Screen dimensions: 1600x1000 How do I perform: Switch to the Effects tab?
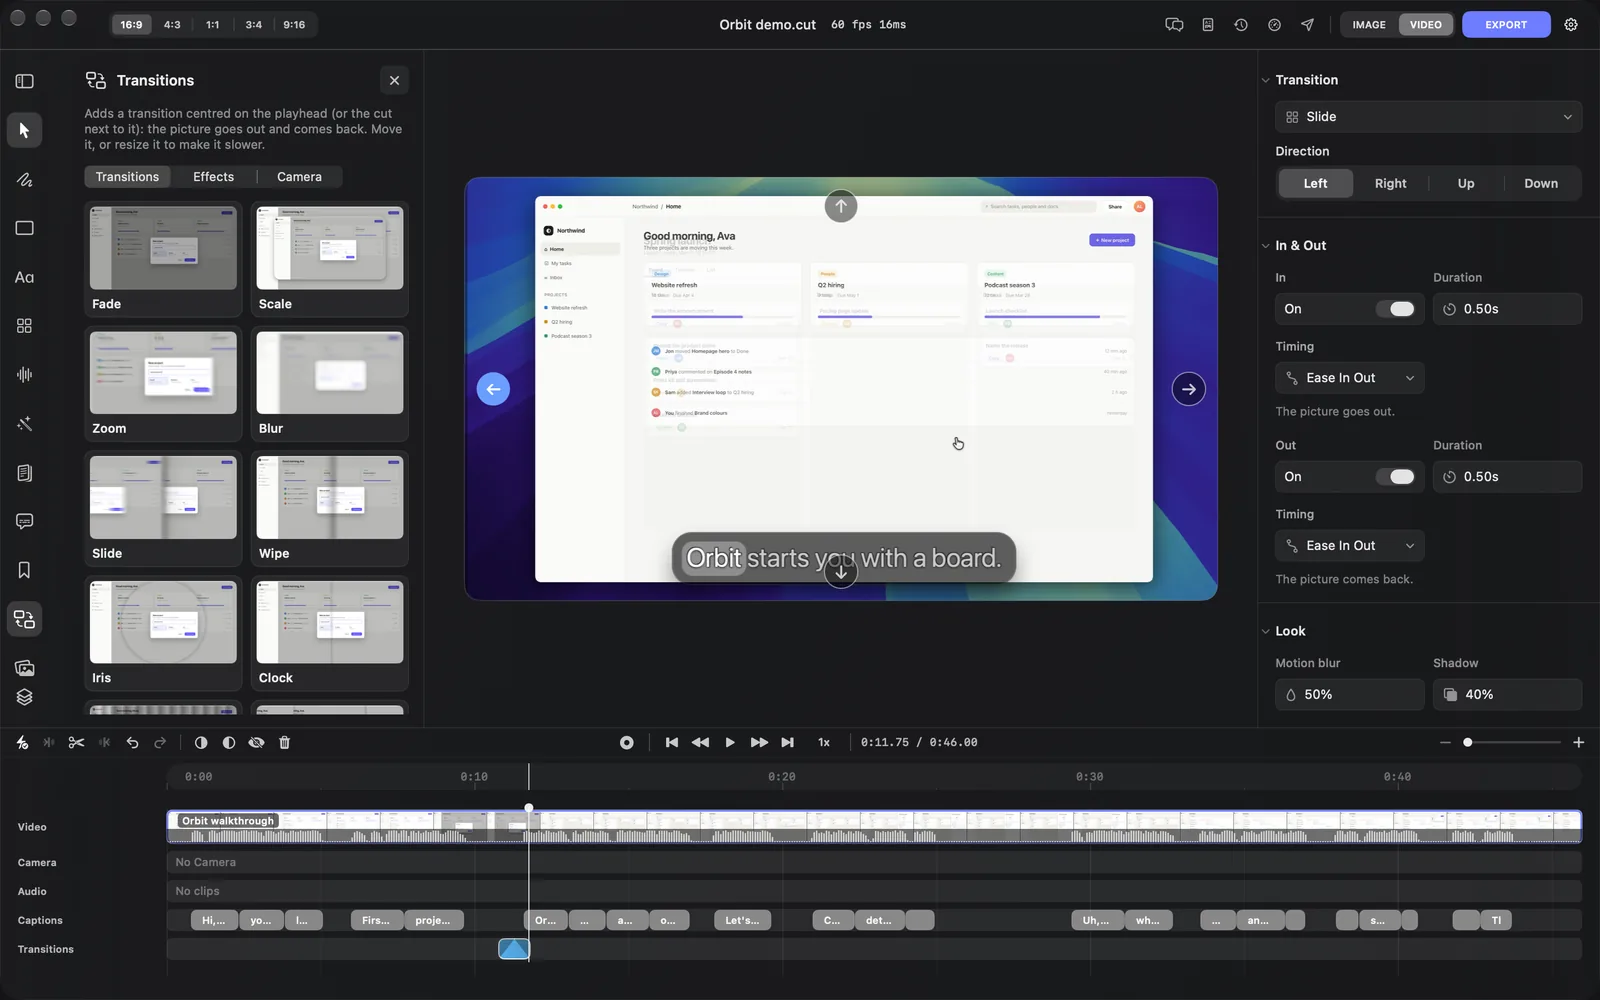click(213, 177)
